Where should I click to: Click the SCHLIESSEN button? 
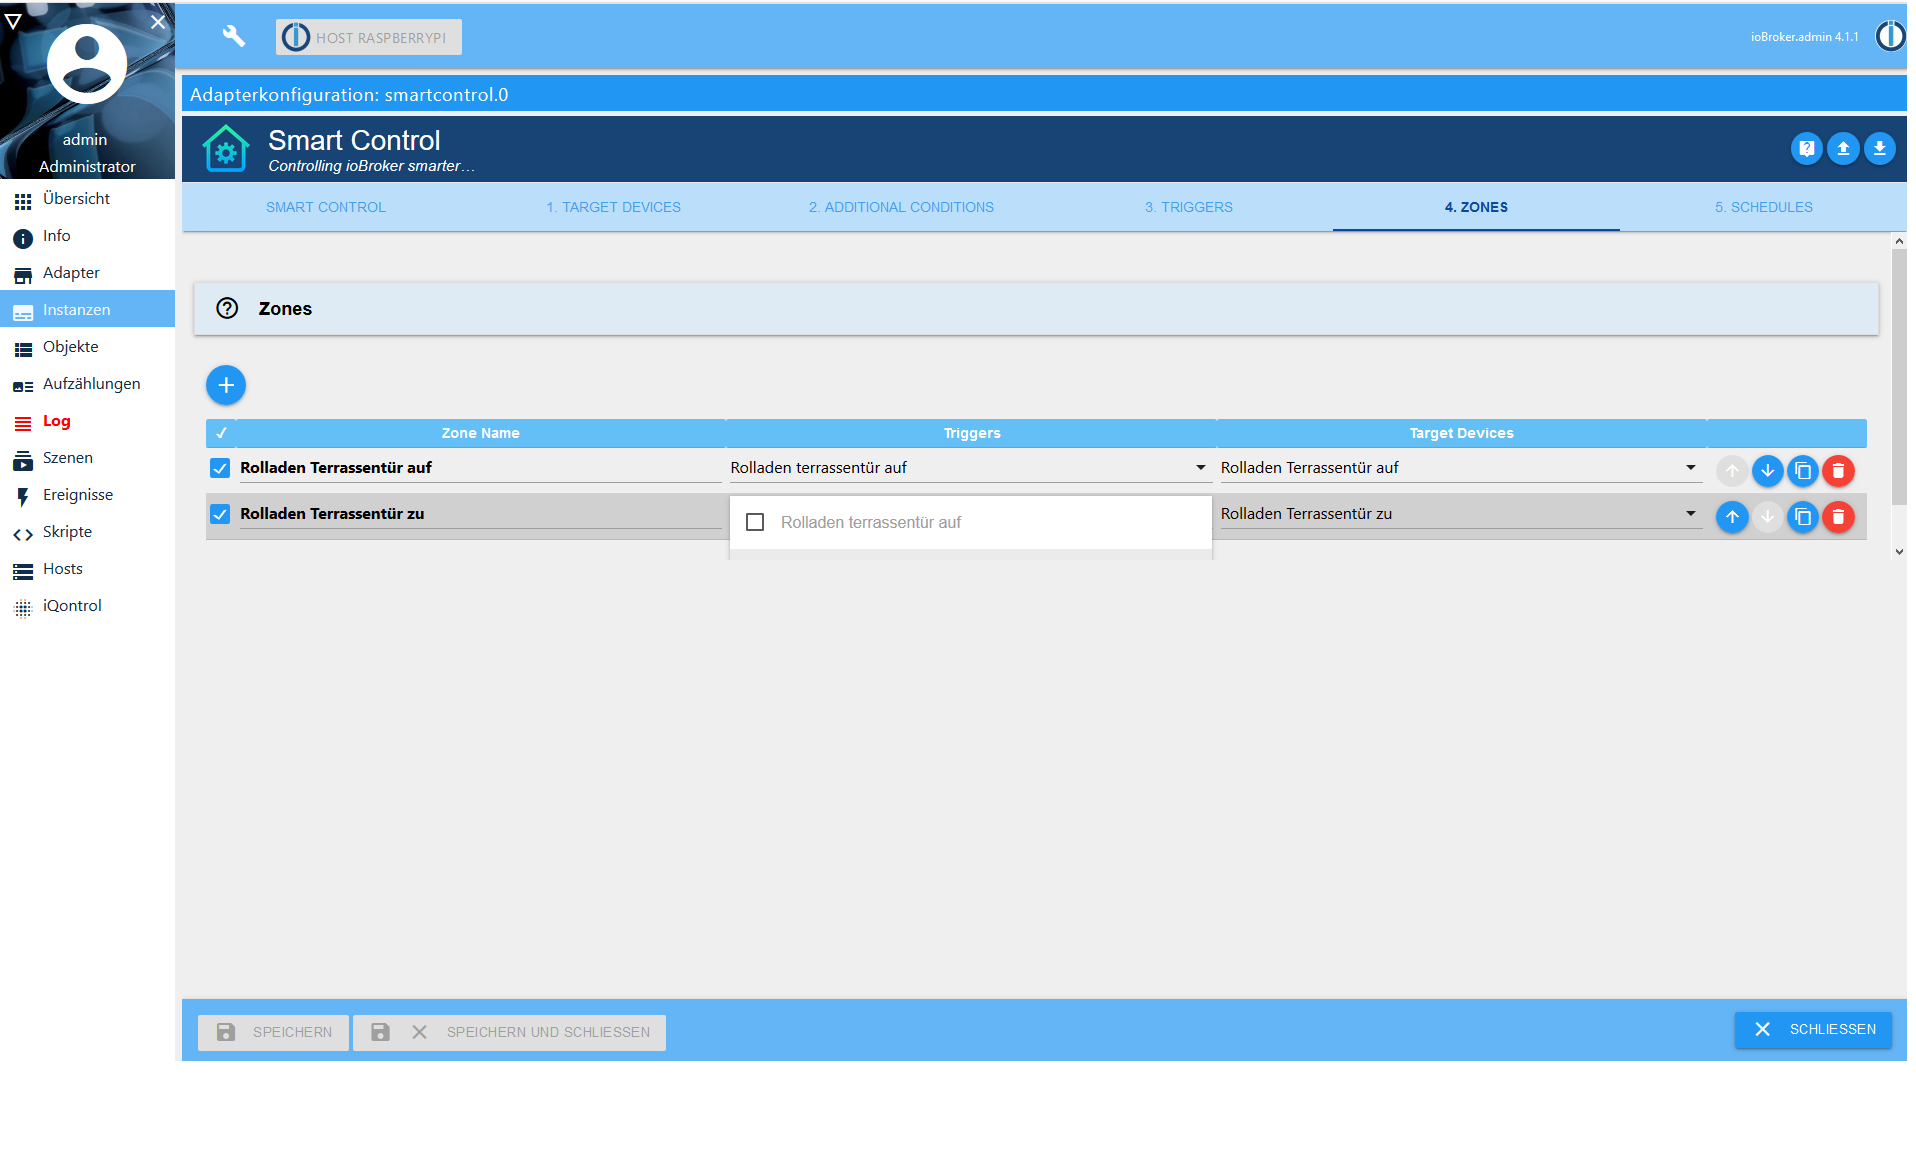[x=1813, y=1029]
